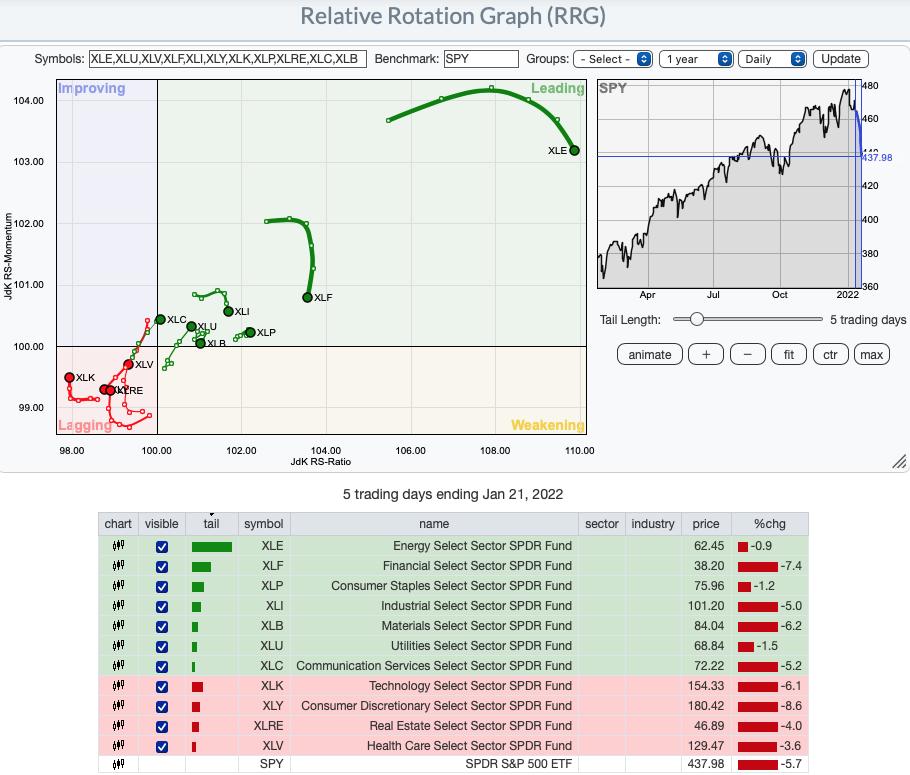The image size is (910, 775).
Task: Open the chart icon for XLF row
Action: pyautogui.click(x=118, y=566)
